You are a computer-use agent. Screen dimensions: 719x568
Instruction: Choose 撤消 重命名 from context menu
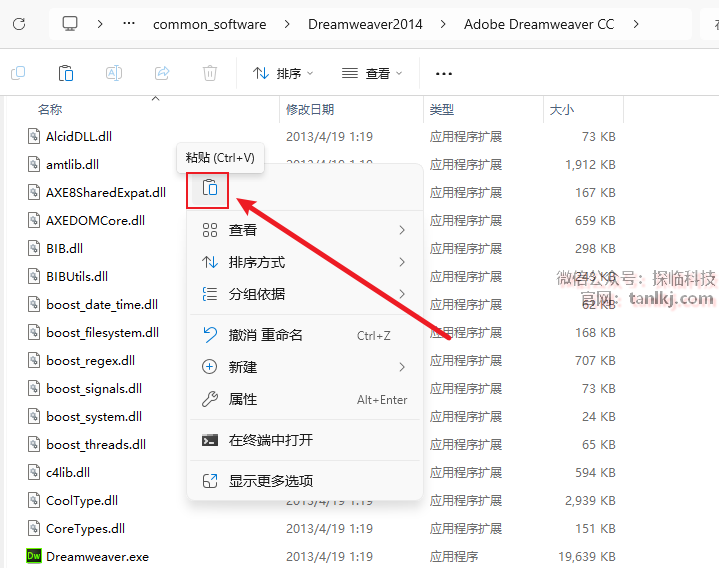point(304,335)
